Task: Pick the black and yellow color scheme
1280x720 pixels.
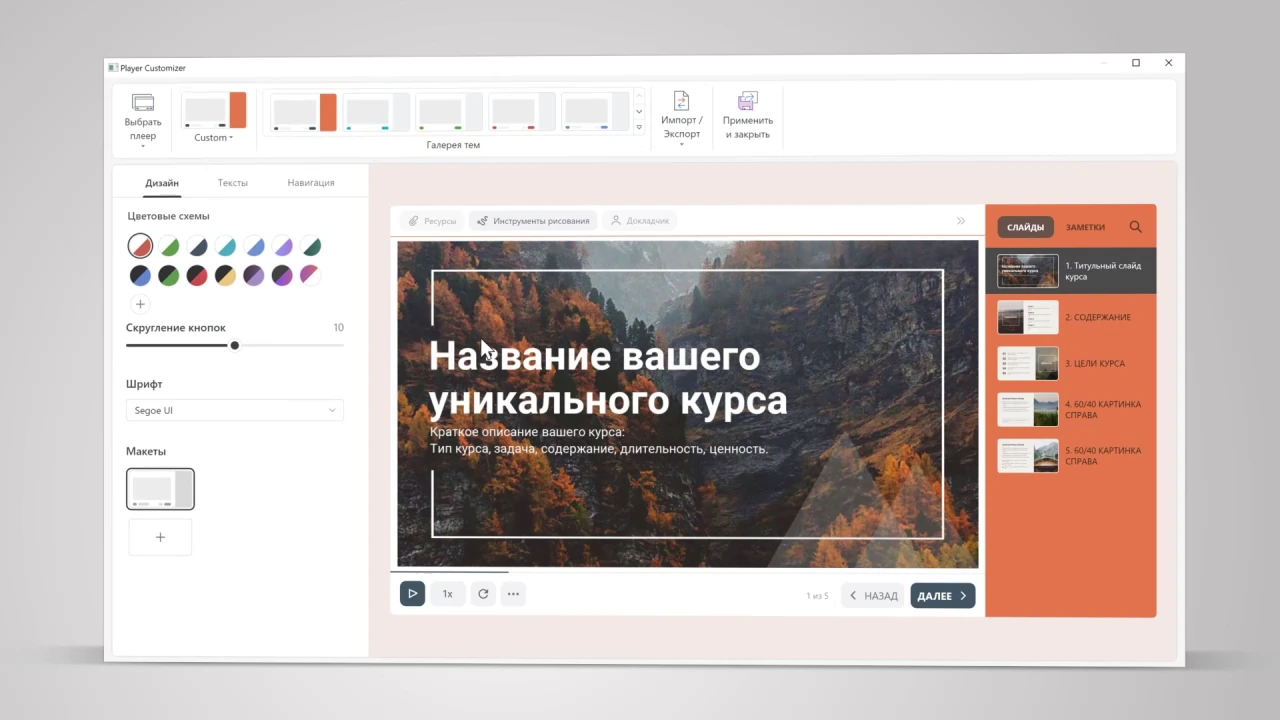Action: coord(226,275)
